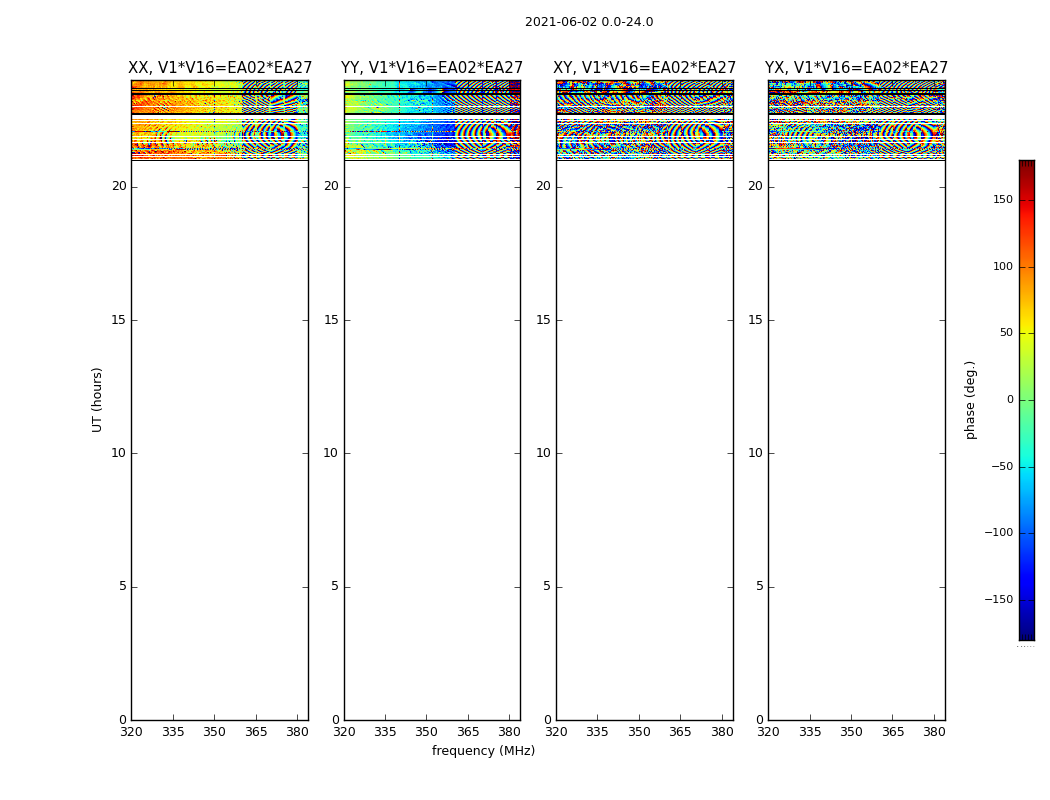Select the XY panel title

(x=644, y=68)
